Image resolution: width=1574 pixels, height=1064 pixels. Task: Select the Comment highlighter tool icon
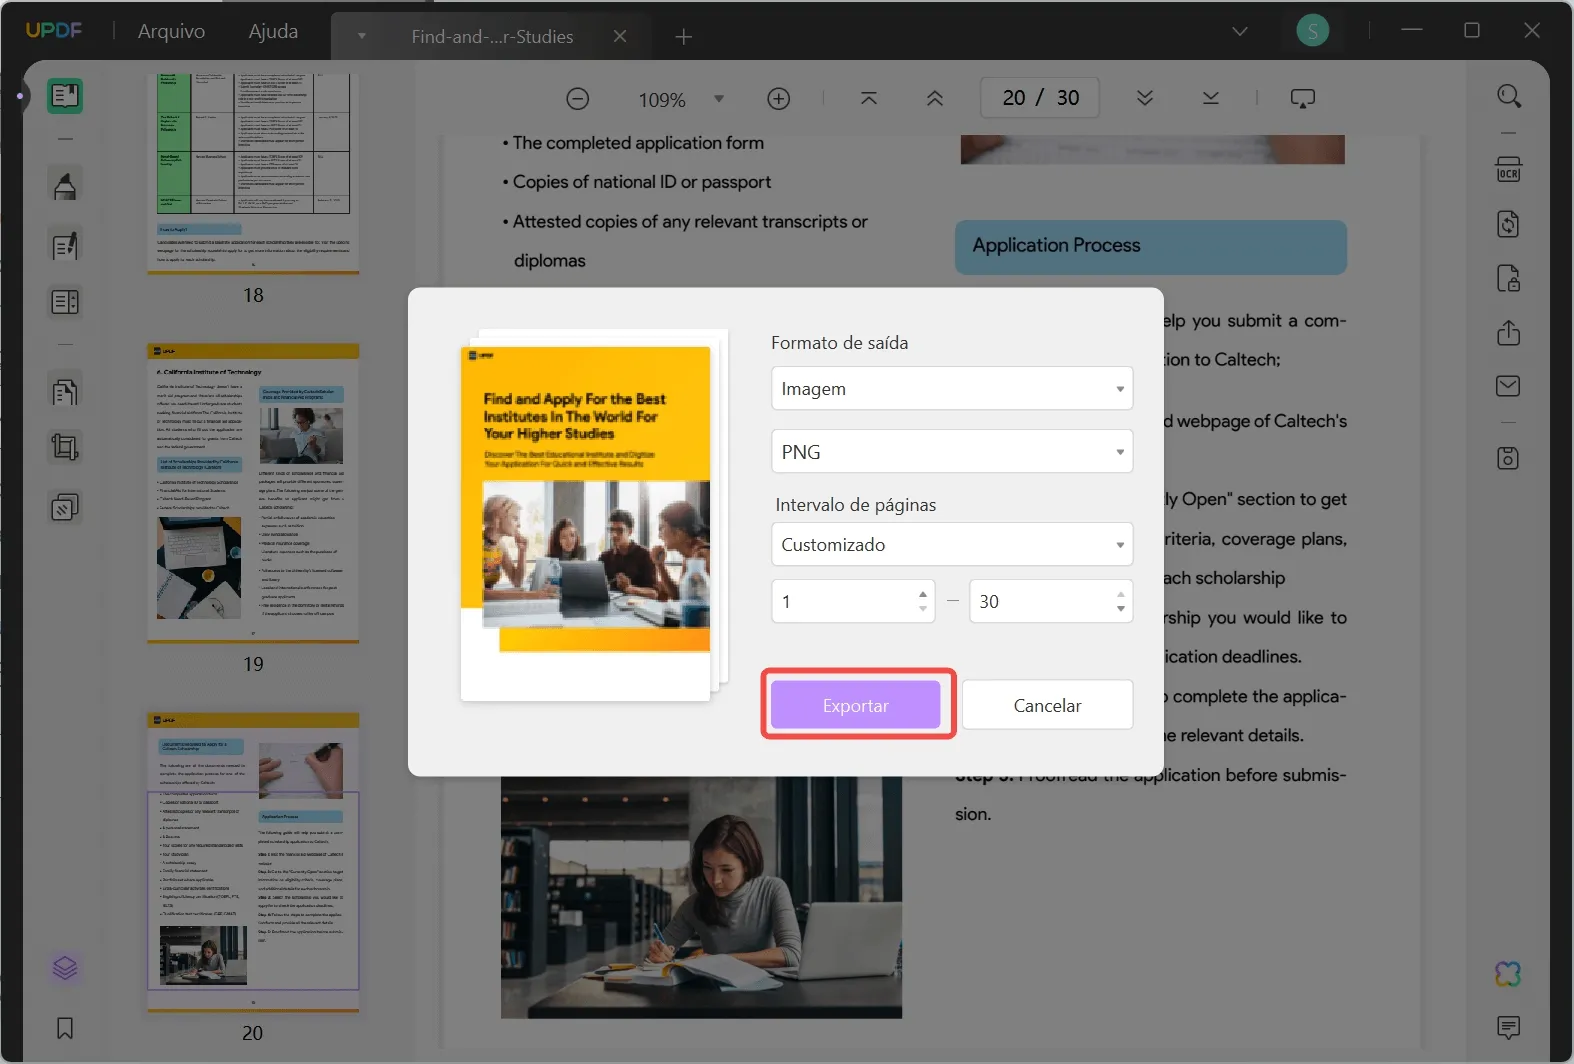[x=65, y=186]
